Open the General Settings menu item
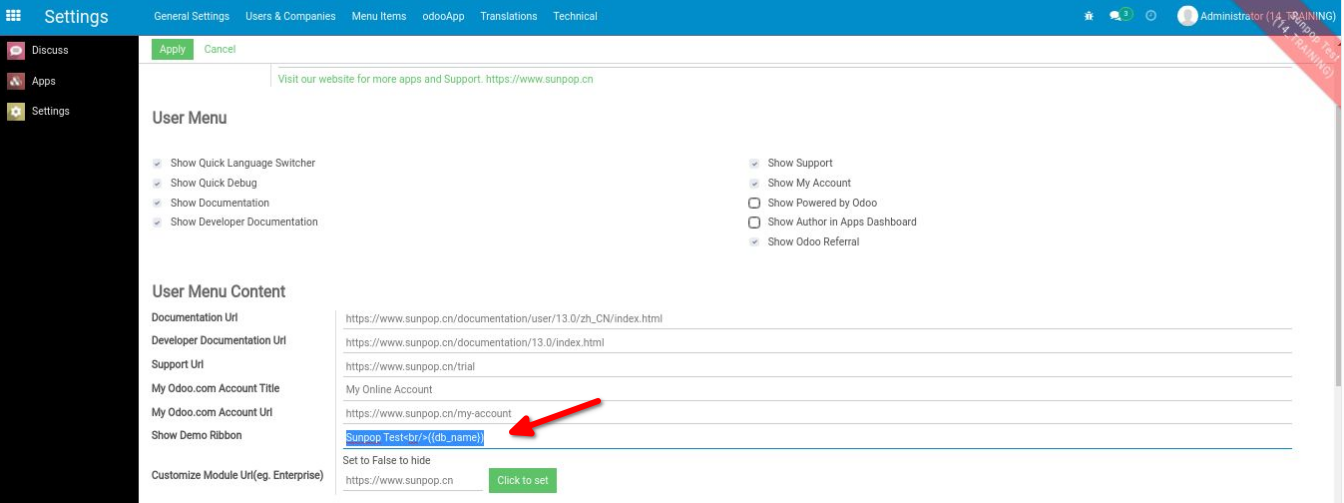This screenshot has width=1344, height=503. click(191, 16)
